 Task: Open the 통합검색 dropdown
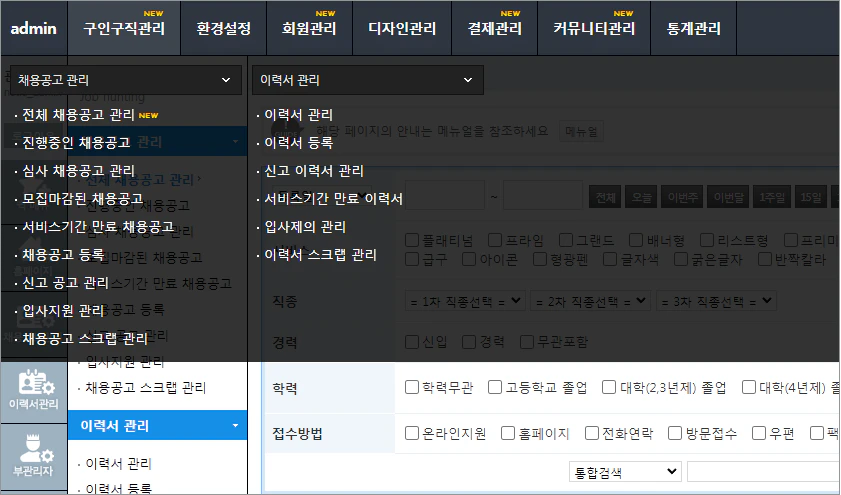625,472
